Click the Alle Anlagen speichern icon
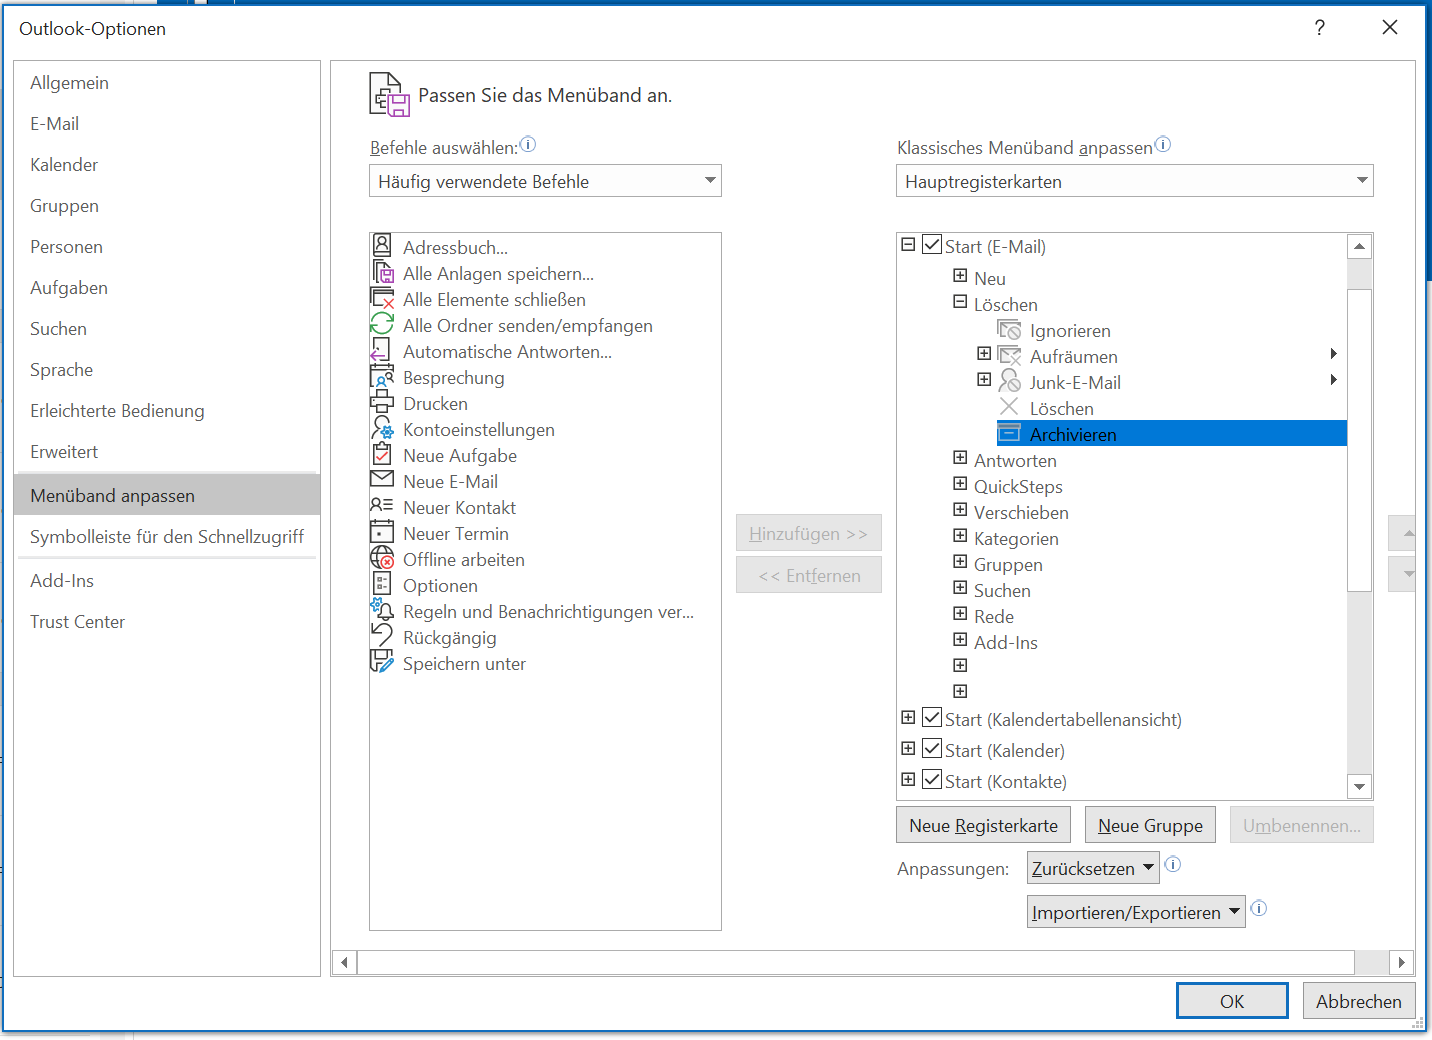Screen dimensions: 1432x1040 [382, 272]
